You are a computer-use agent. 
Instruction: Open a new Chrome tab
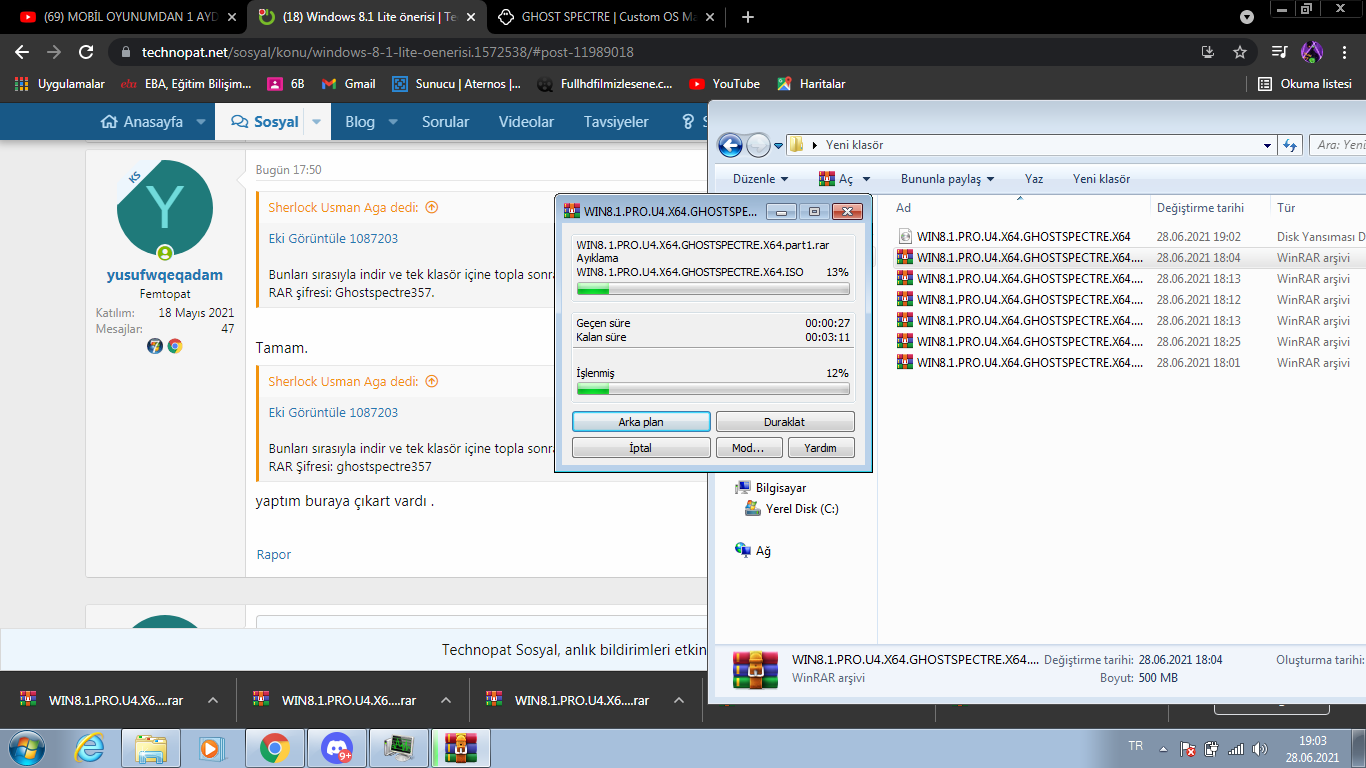[x=748, y=17]
